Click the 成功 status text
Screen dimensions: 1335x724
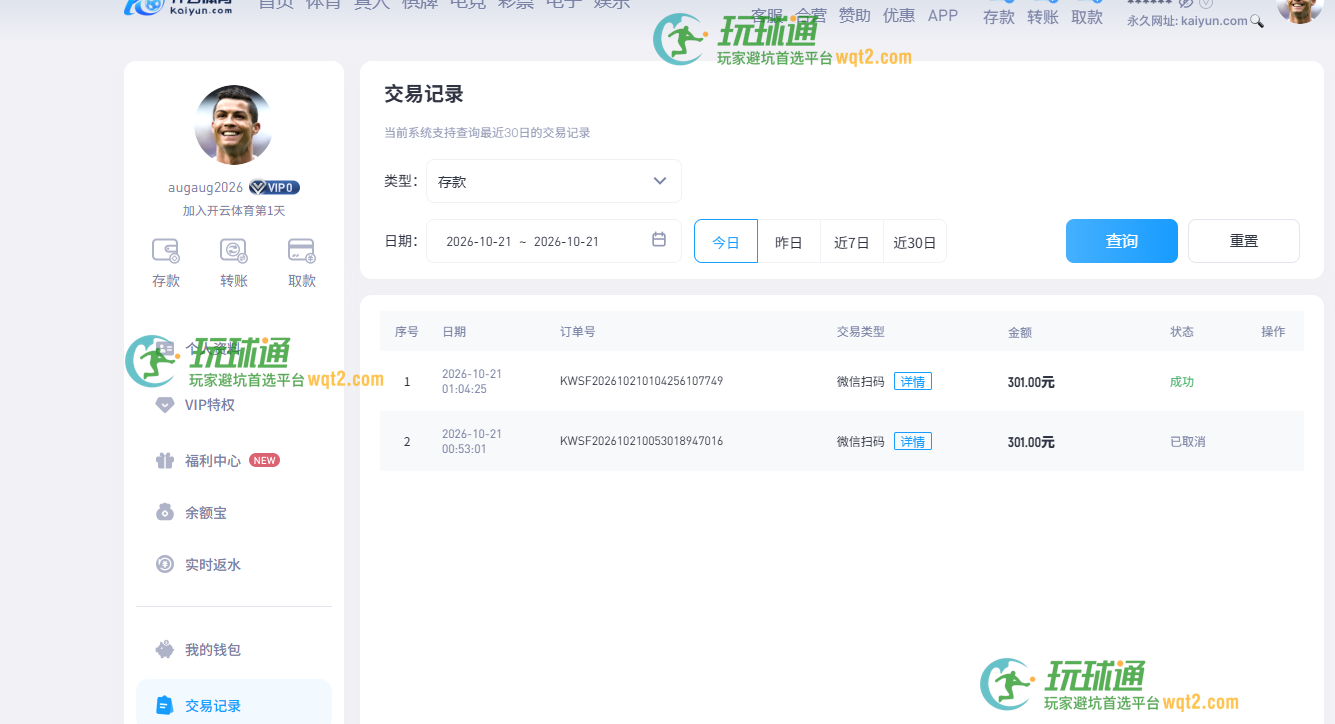[x=1182, y=381]
